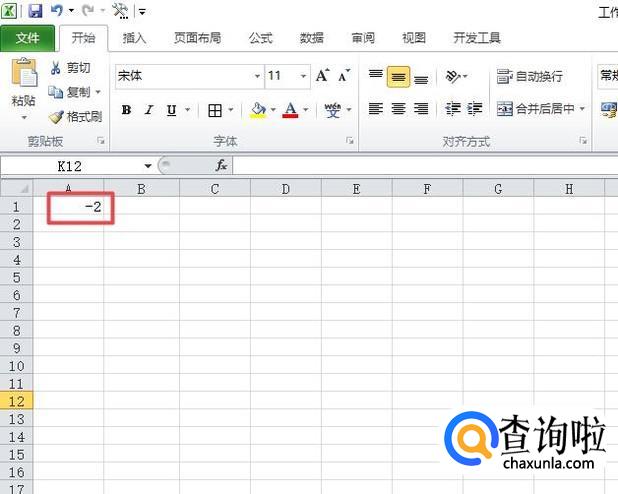
Task: Click the 剪切 cut button
Action: click(x=71, y=68)
